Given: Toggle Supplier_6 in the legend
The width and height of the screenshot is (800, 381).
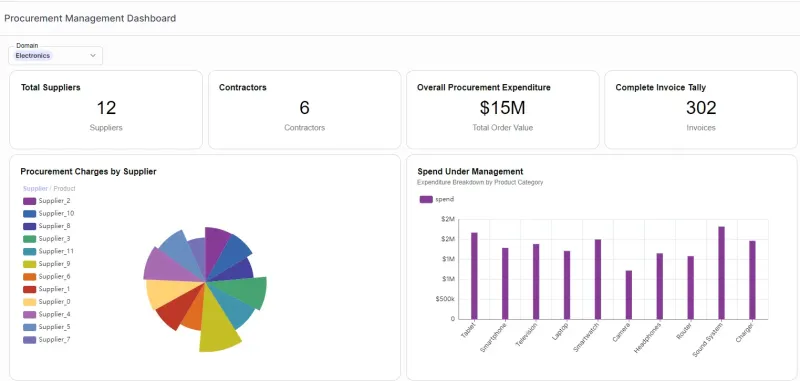Looking at the screenshot, I should pyautogui.click(x=46, y=276).
